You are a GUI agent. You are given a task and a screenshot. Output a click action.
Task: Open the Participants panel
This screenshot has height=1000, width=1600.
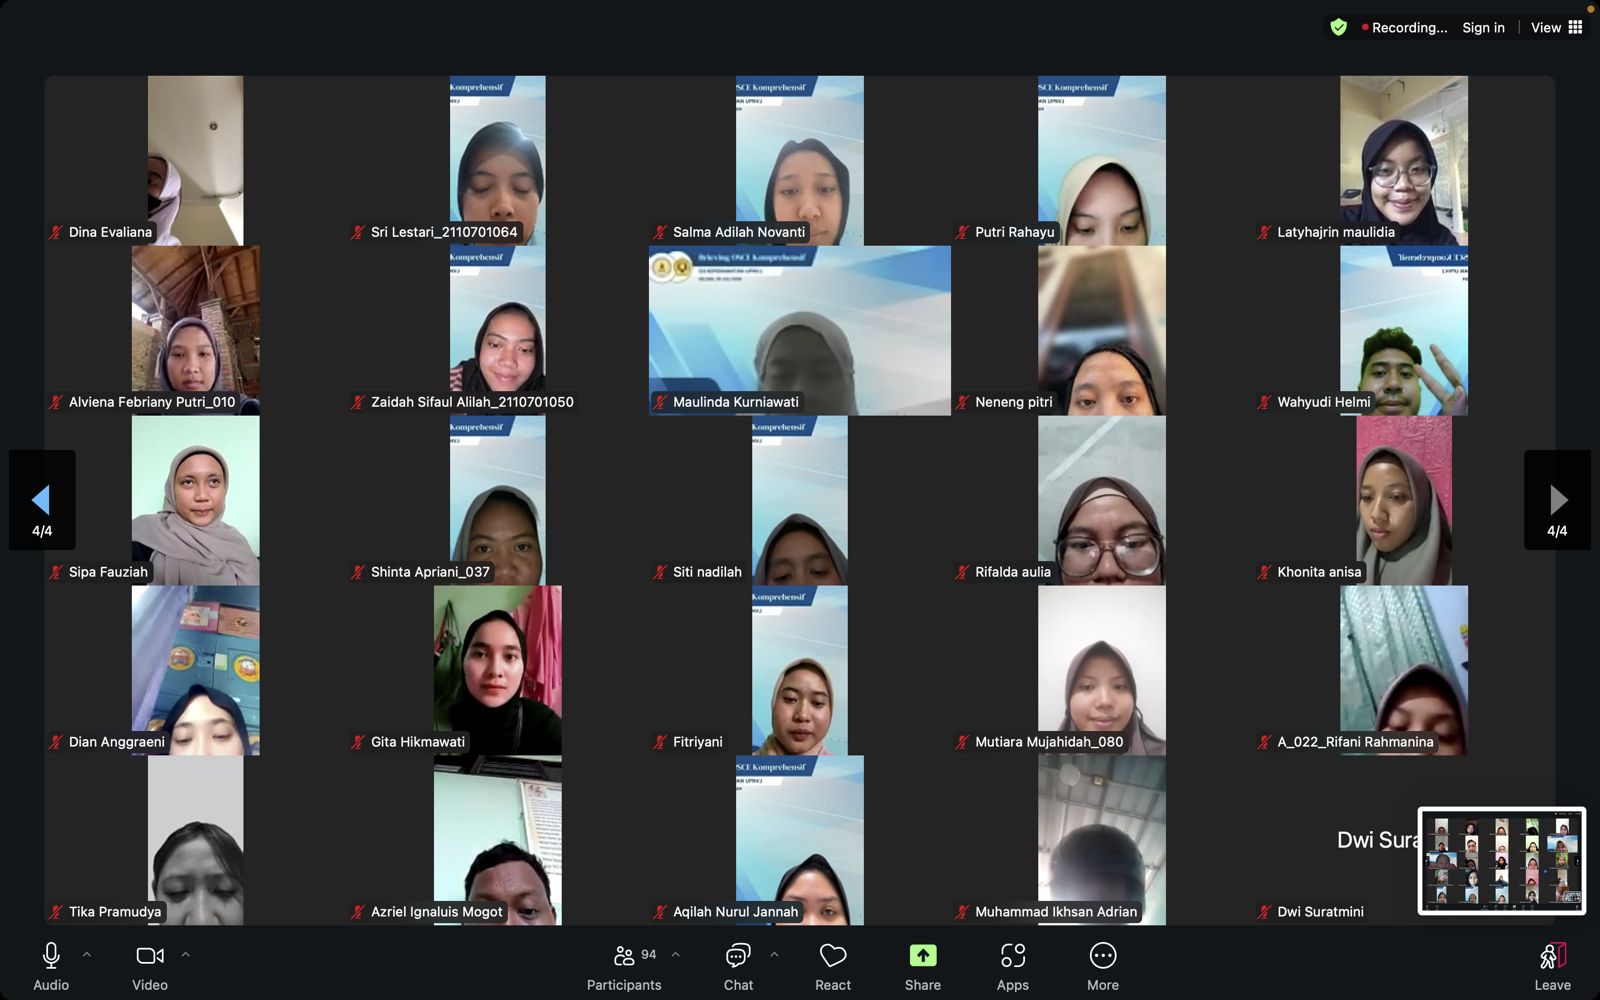pos(624,966)
